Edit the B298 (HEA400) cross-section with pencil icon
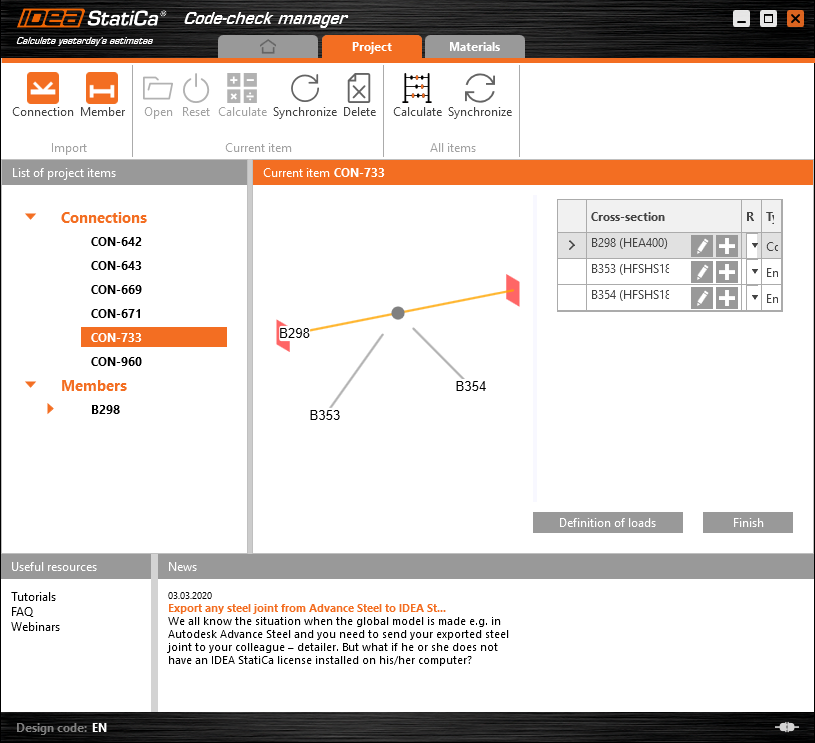The height and width of the screenshot is (743, 815). click(x=701, y=245)
